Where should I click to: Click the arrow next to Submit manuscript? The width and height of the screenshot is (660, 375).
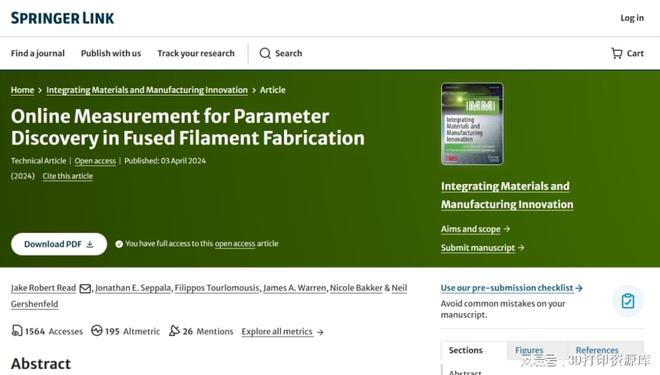coord(521,248)
